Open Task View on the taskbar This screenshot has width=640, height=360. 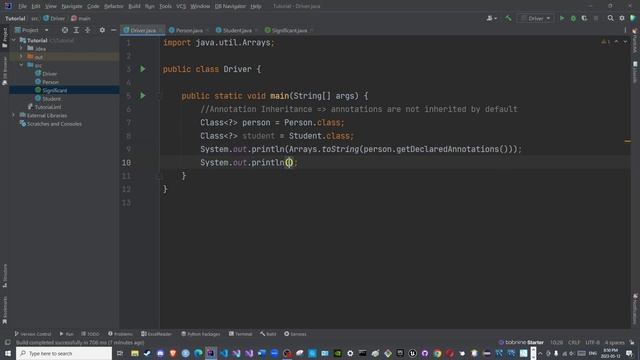(120, 353)
